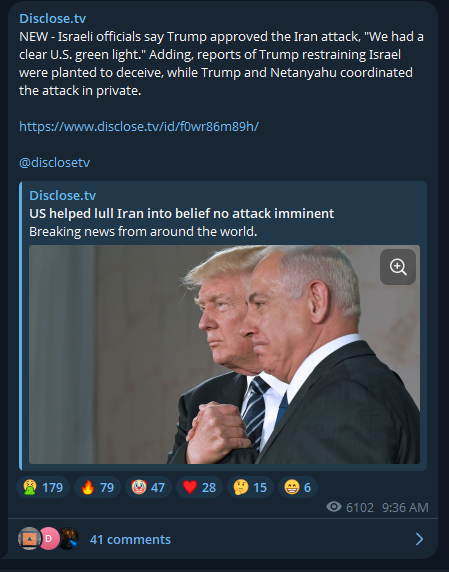The image size is (449, 572).
Task: Toggle the fire reaction showing 79
Action: coord(97,487)
